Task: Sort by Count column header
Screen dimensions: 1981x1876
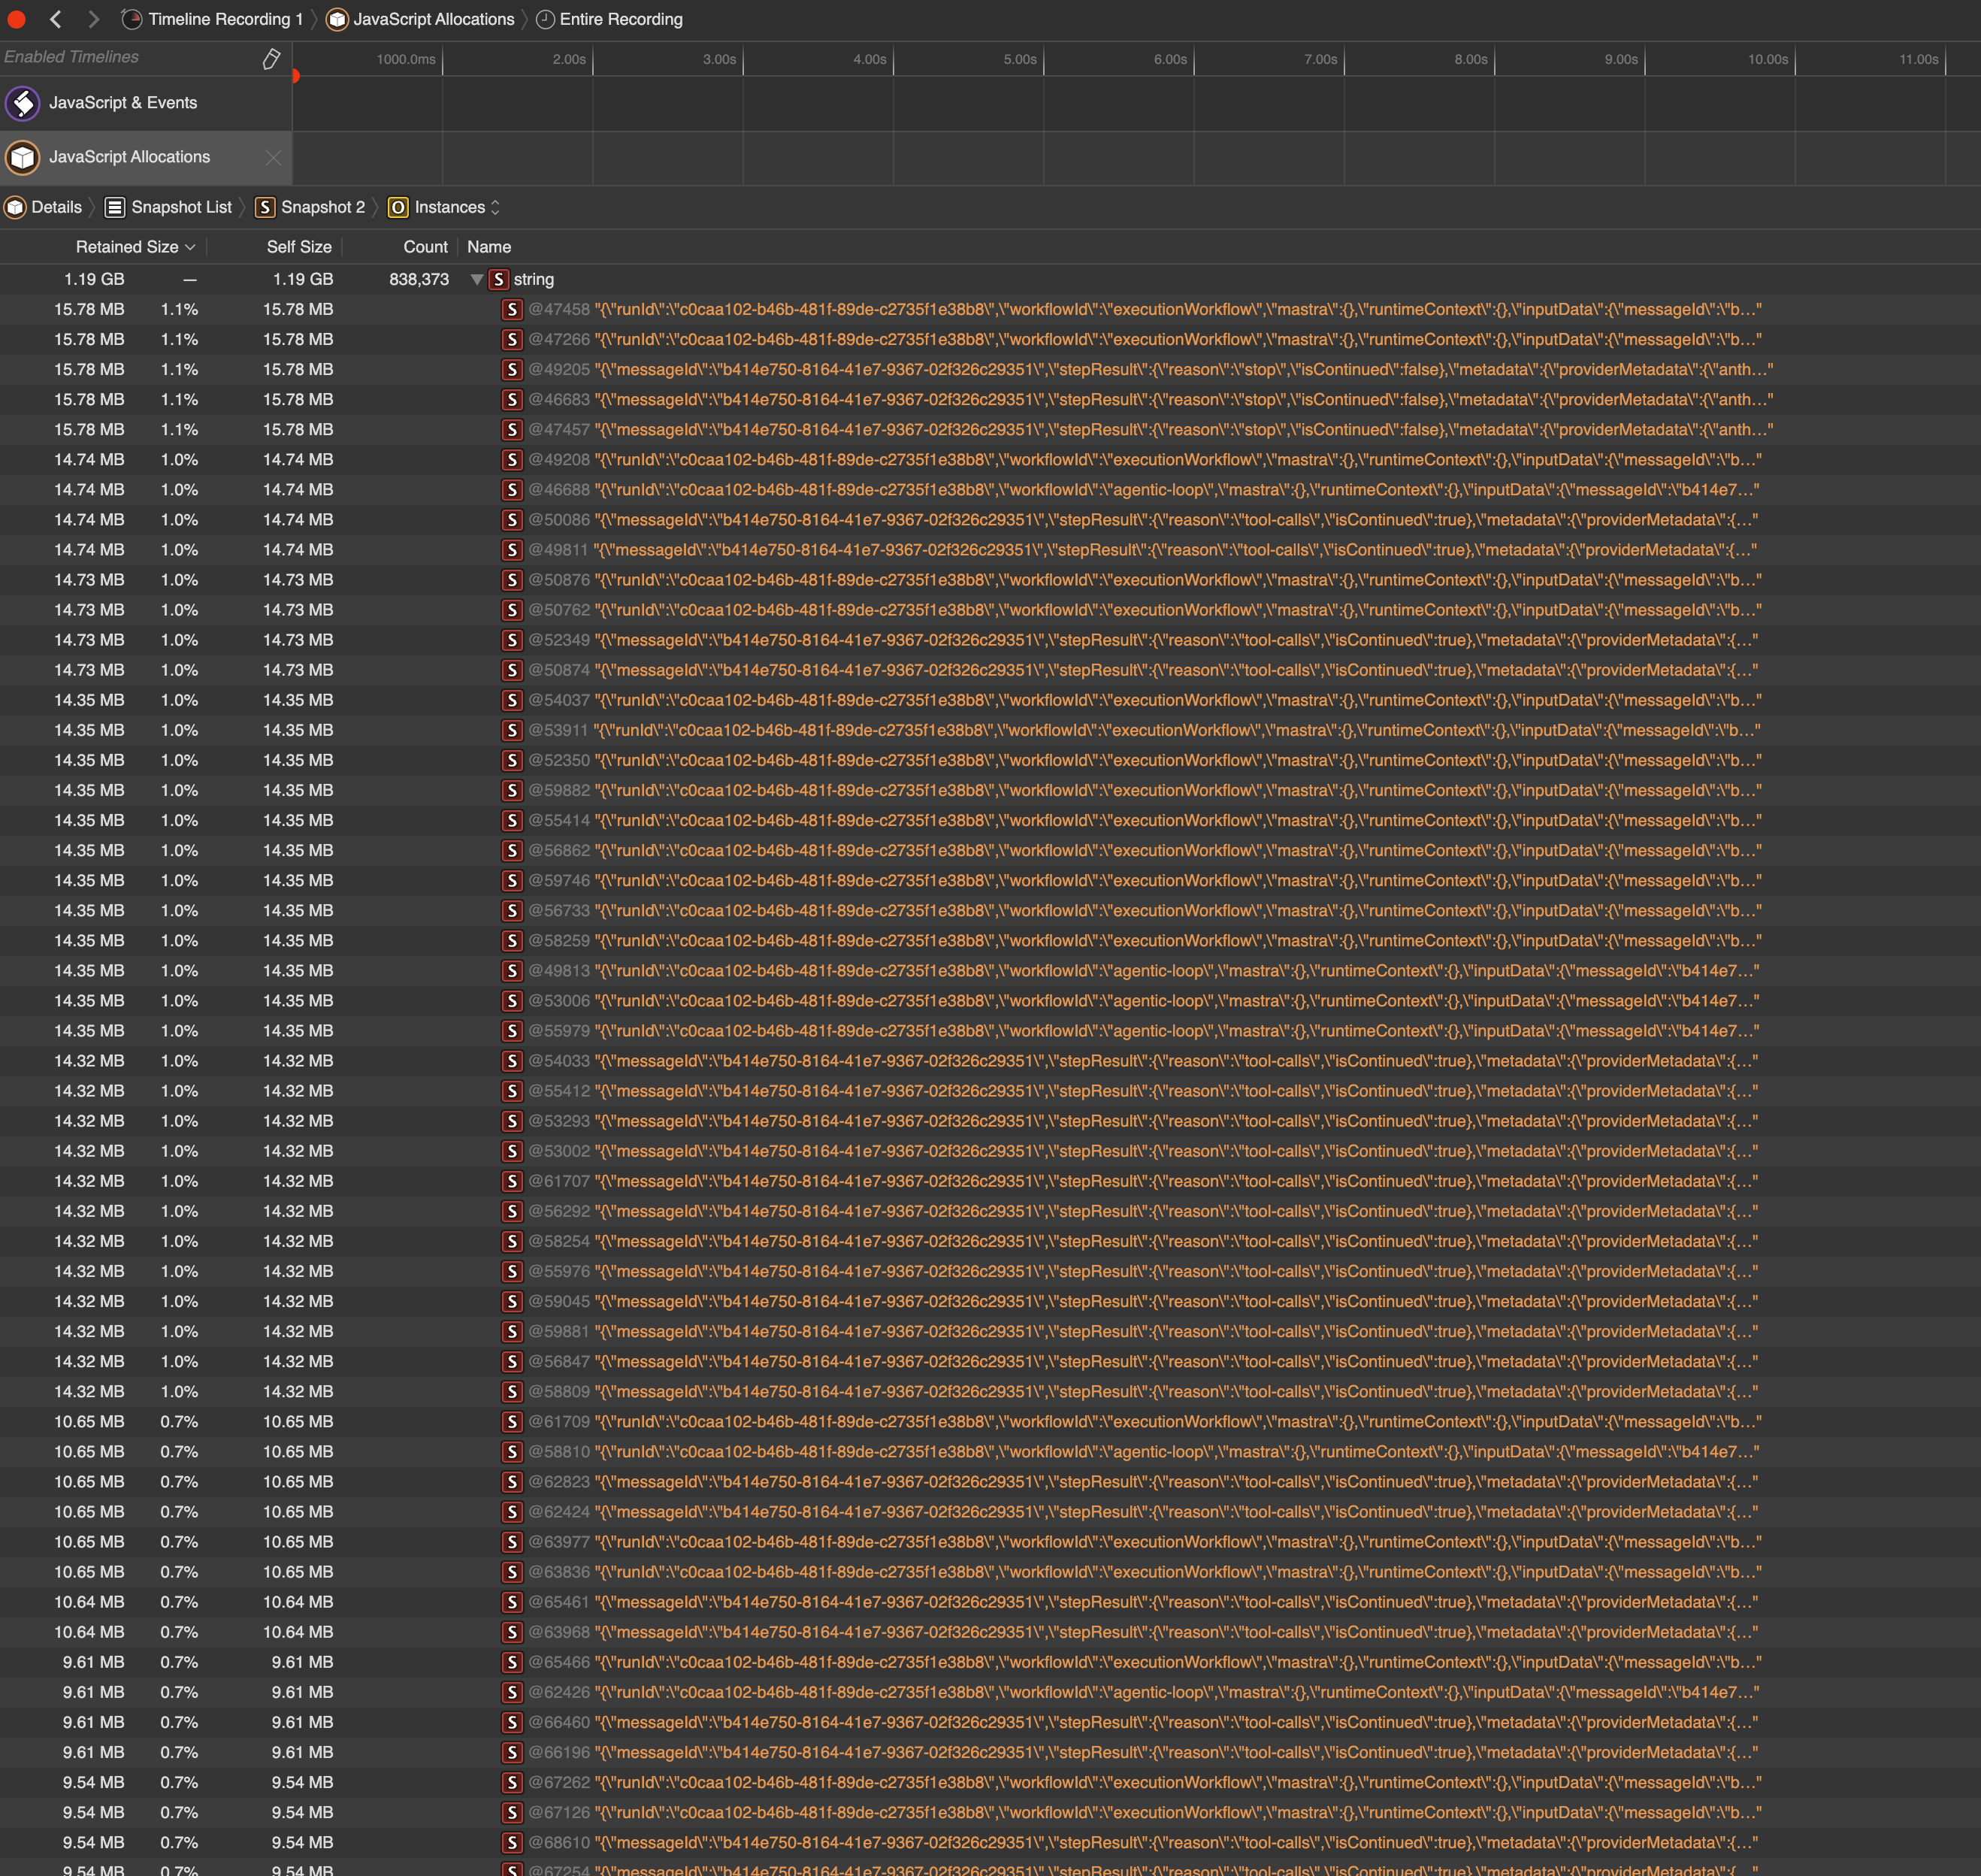Action: click(x=425, y=247)
